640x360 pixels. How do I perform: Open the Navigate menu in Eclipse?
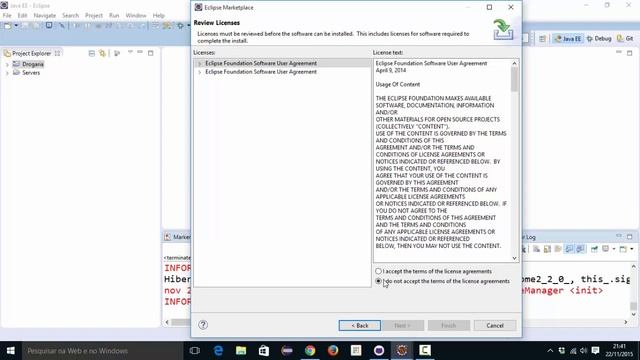tap(44, 16)
